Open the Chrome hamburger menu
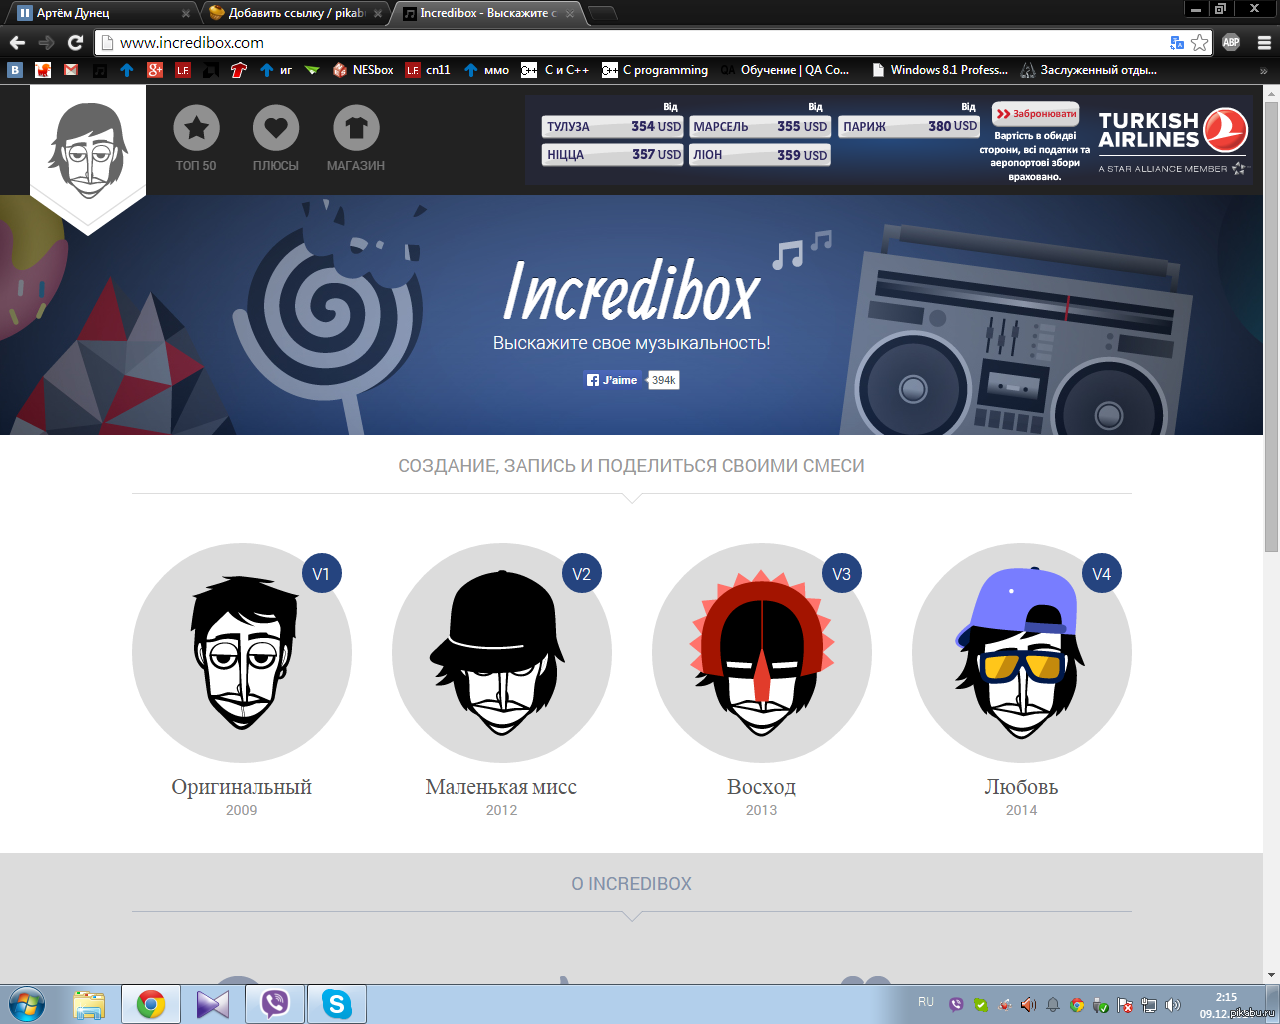Screen dimensions: 1280x1024 coord(1264,43)
